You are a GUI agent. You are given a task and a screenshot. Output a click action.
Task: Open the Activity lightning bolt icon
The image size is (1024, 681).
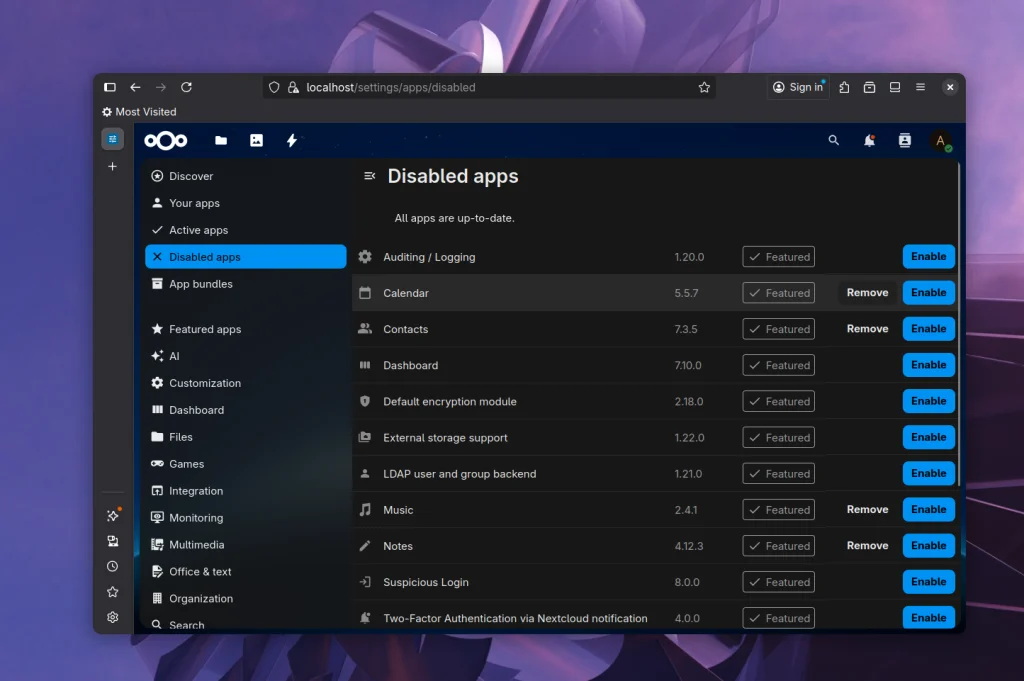pyautogui.click(x=292, y=141)
